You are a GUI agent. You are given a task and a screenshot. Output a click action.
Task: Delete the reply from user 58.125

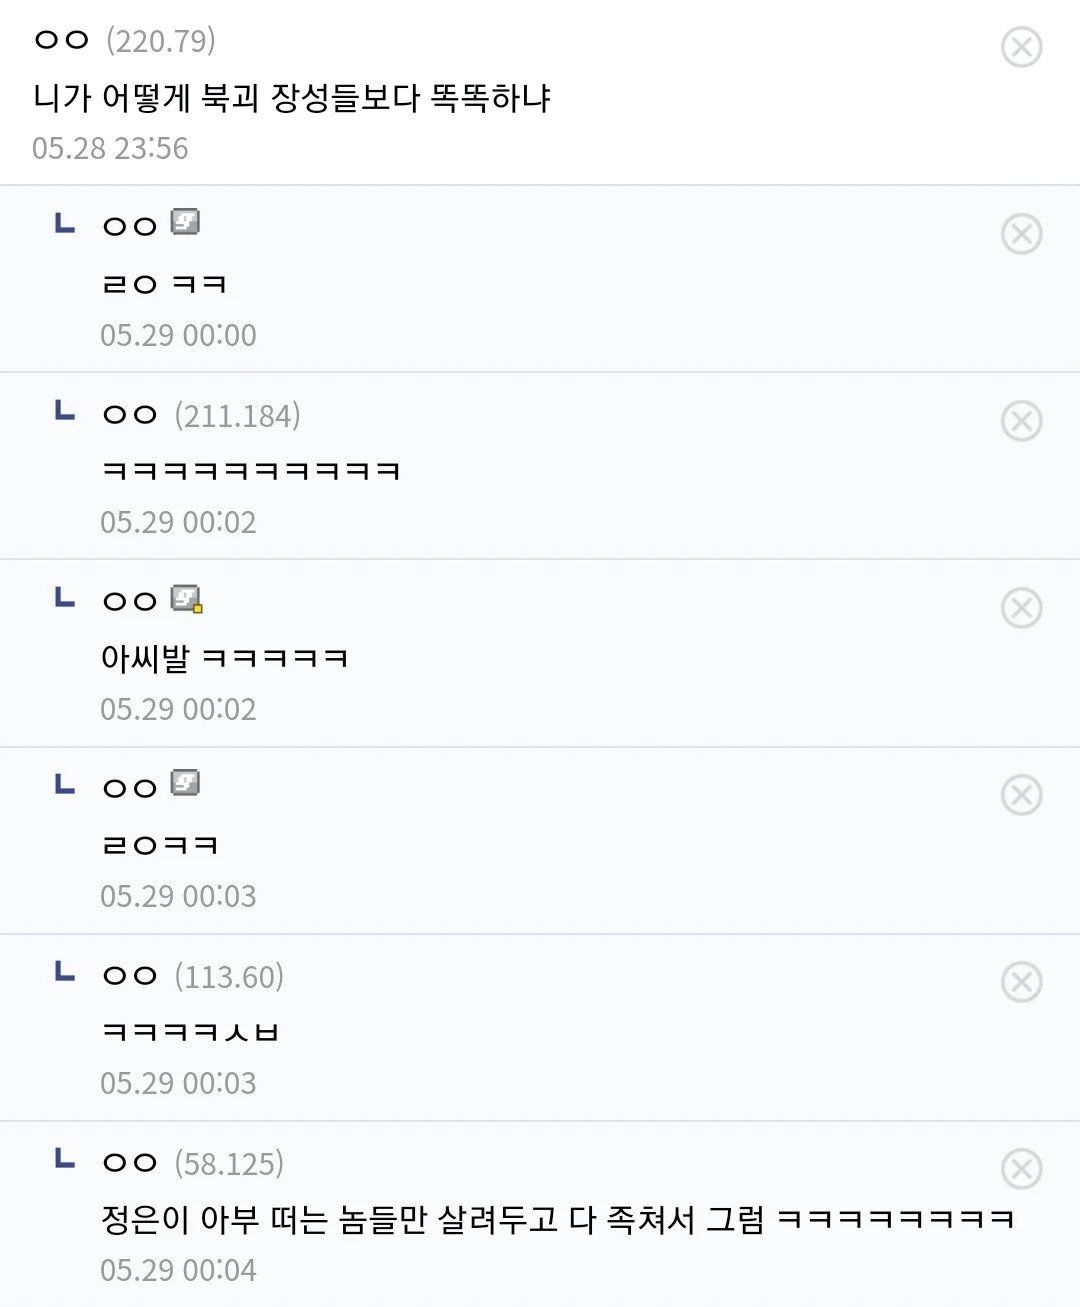pyautogui.click(x=1021, y=1169)
